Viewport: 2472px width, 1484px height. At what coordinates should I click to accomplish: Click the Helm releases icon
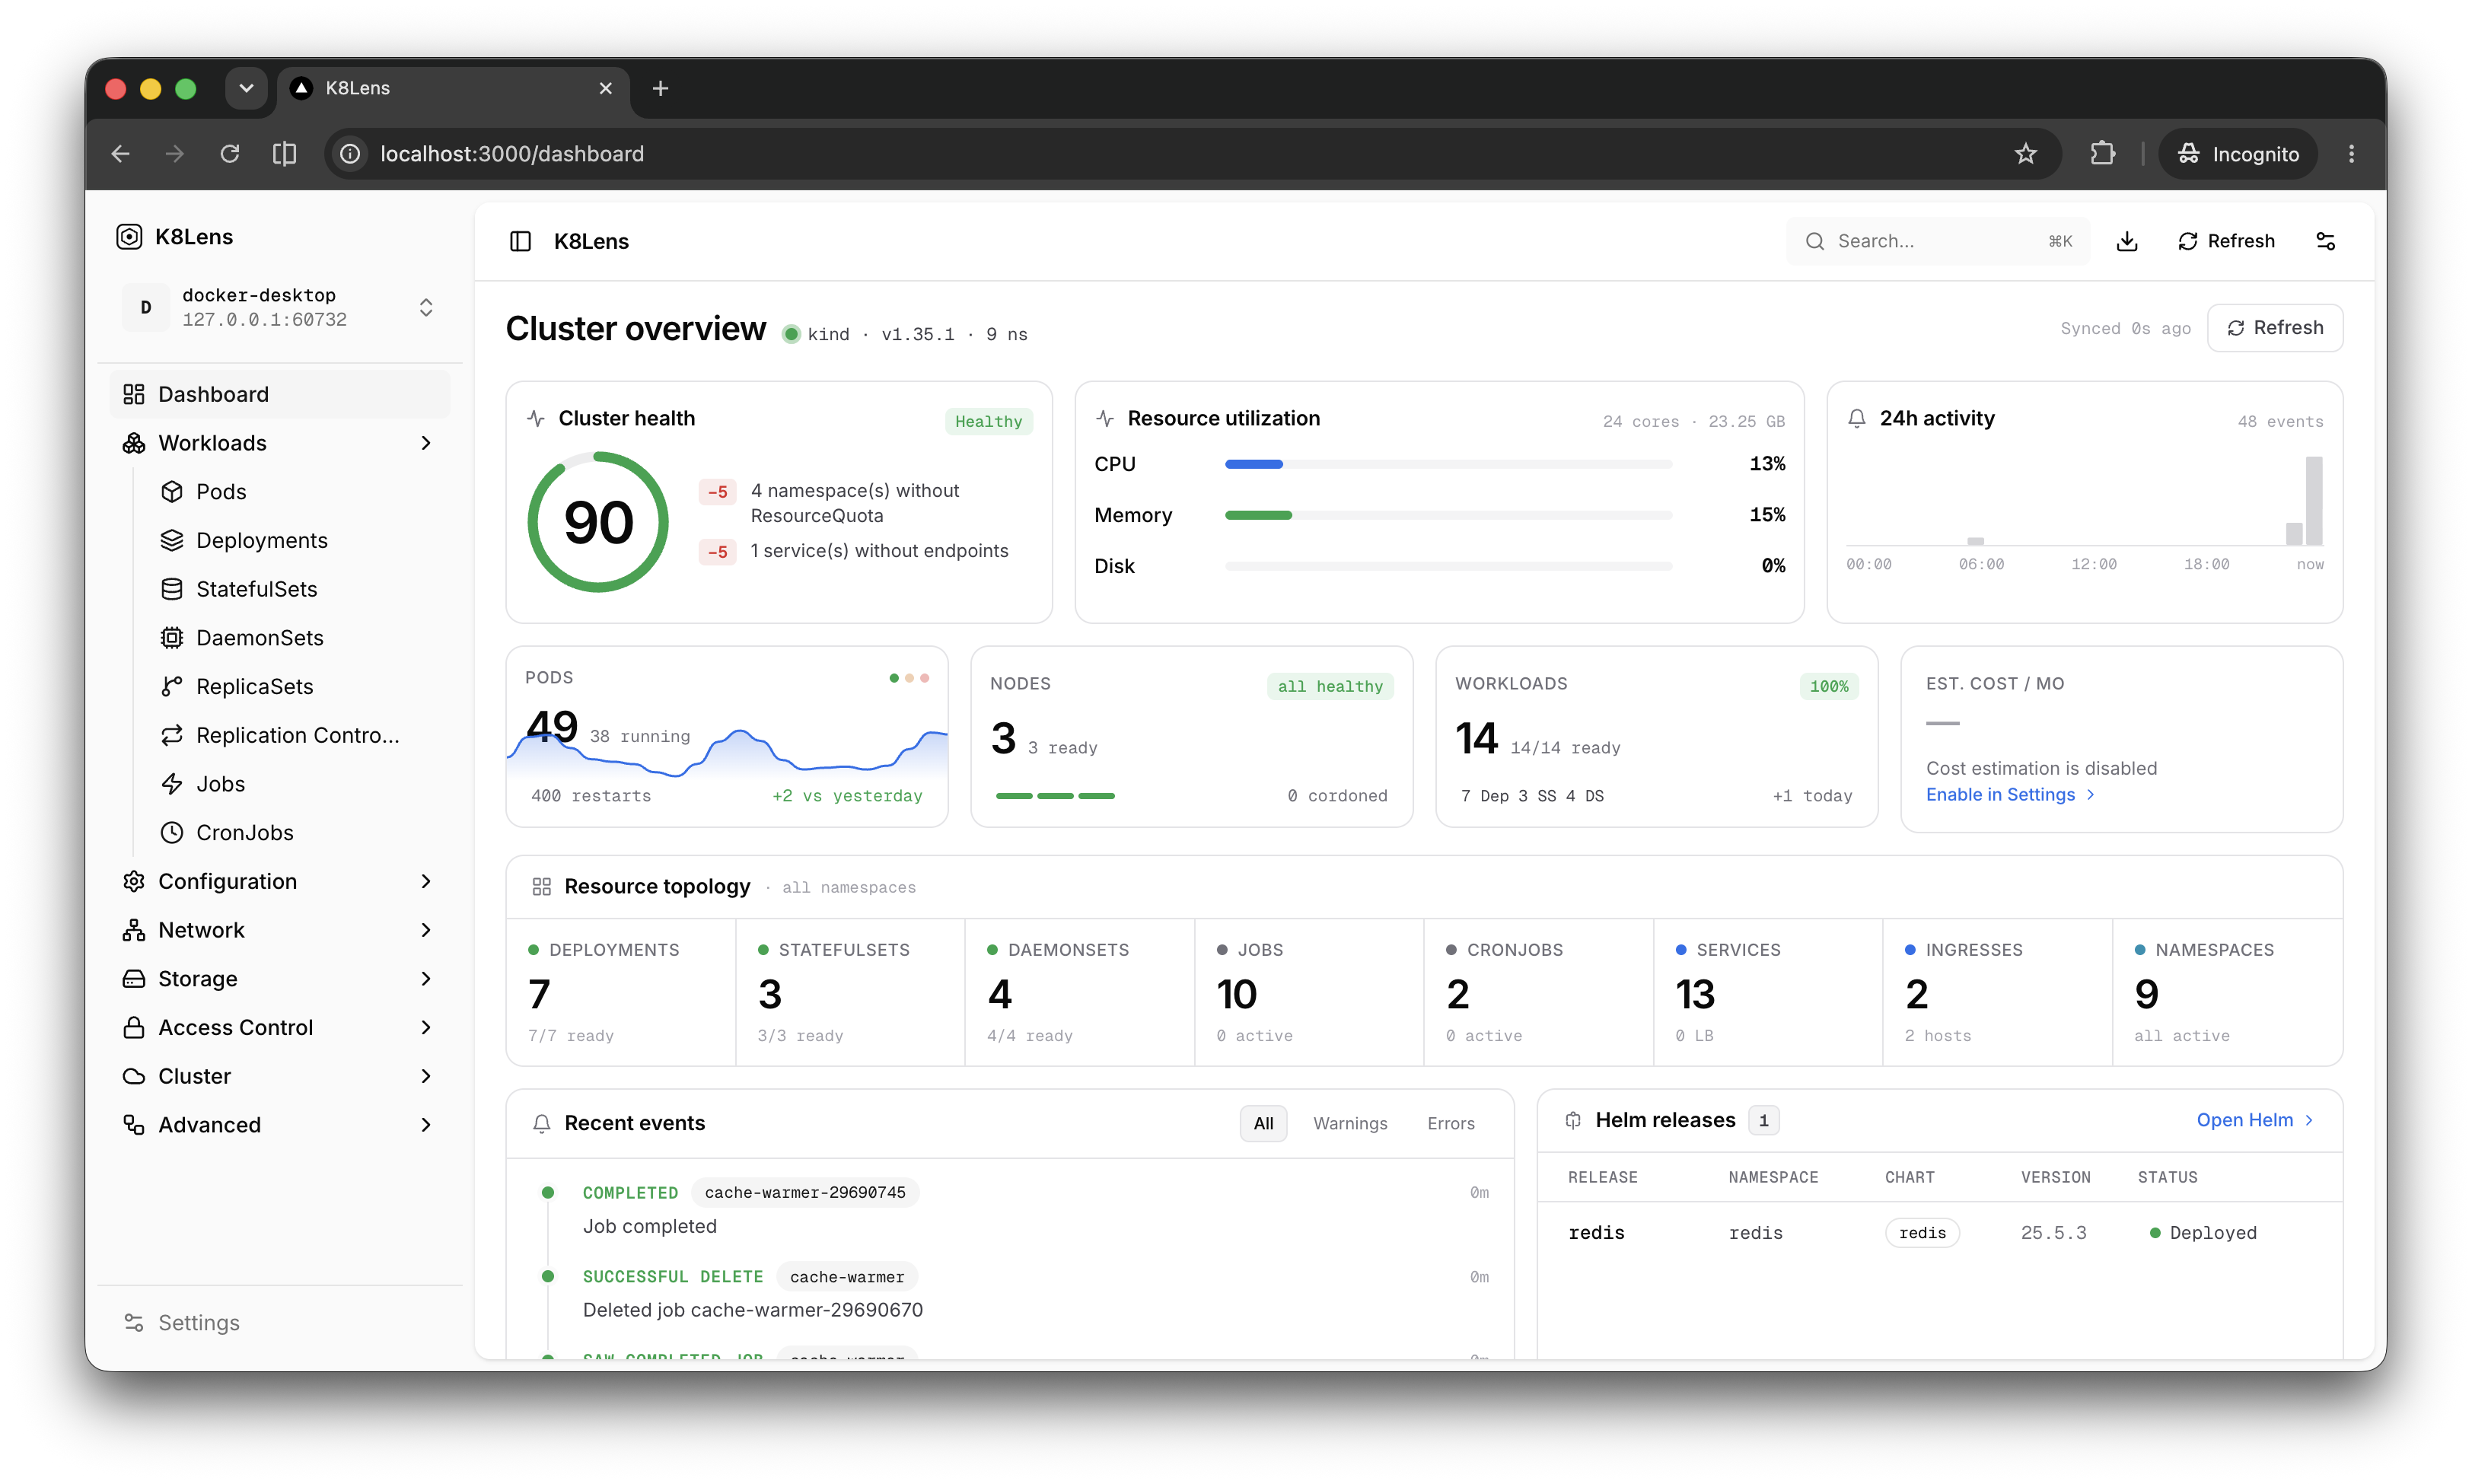coord(1573,1120)
